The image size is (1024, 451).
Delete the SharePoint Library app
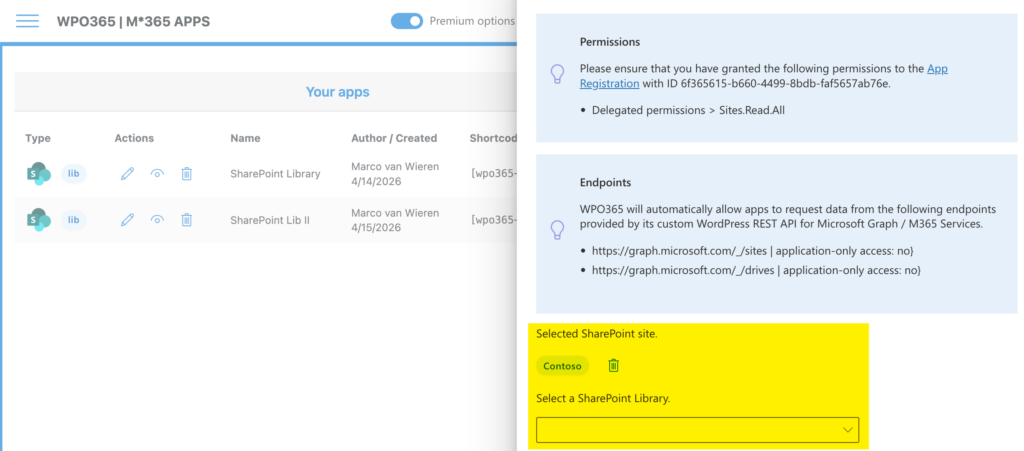point(187,174)
